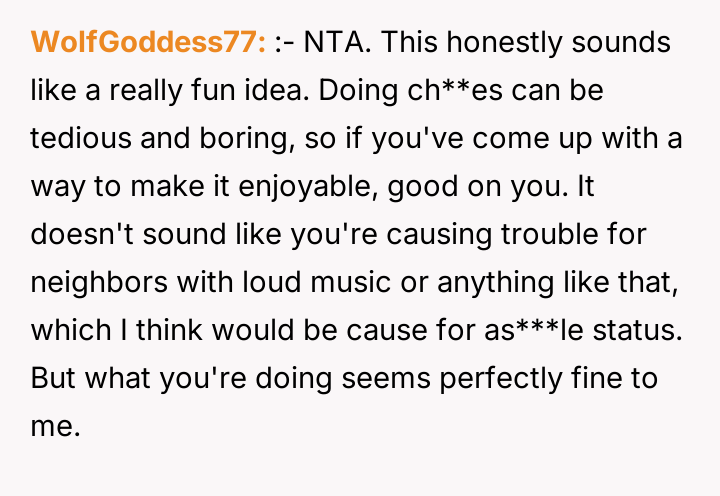Click the word NTA in the comment

click(332, 43)
